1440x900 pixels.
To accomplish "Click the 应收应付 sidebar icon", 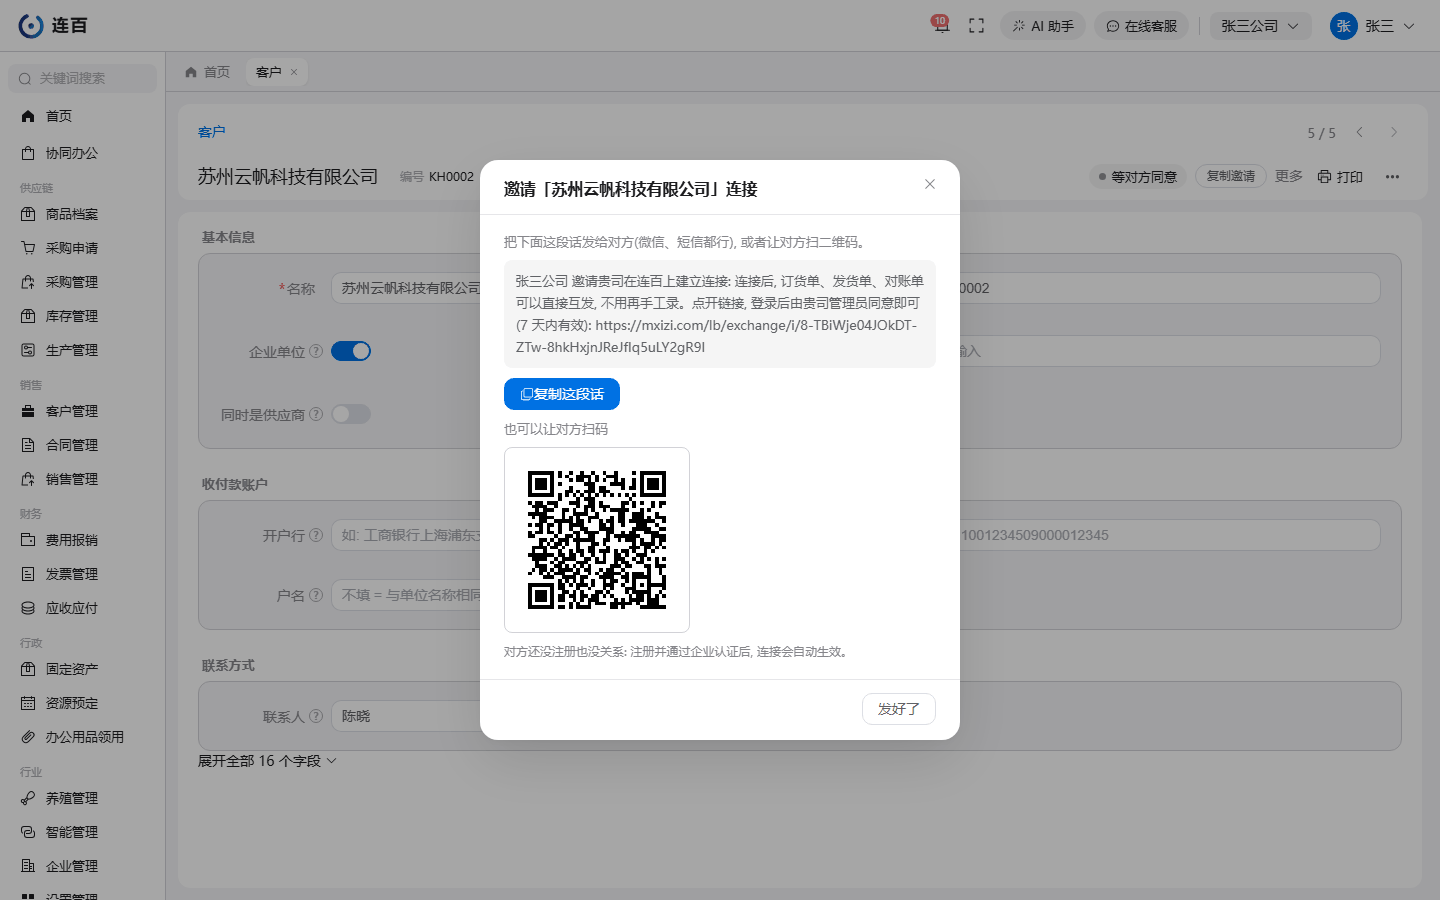I will pyautogui.click(x=28, y=608).
